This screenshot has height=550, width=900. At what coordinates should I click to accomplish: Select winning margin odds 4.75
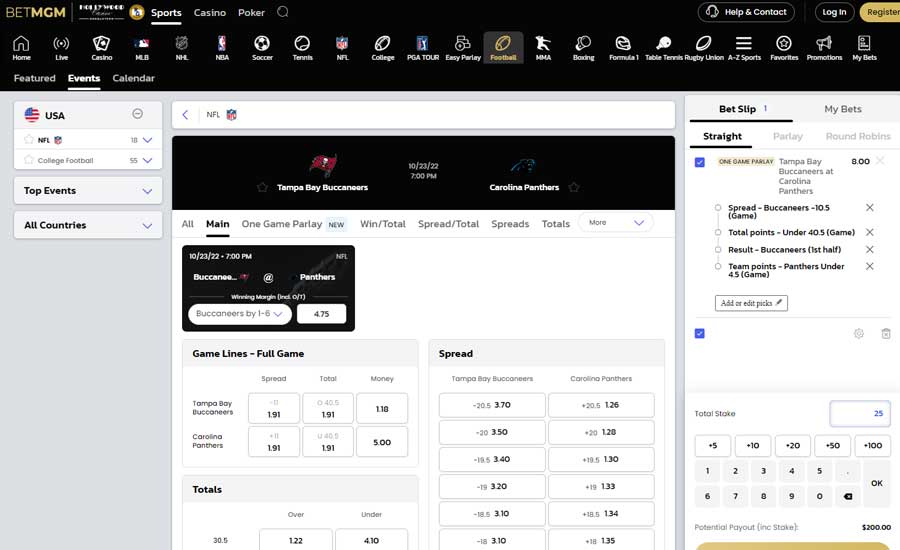click(x=321, y=314)
